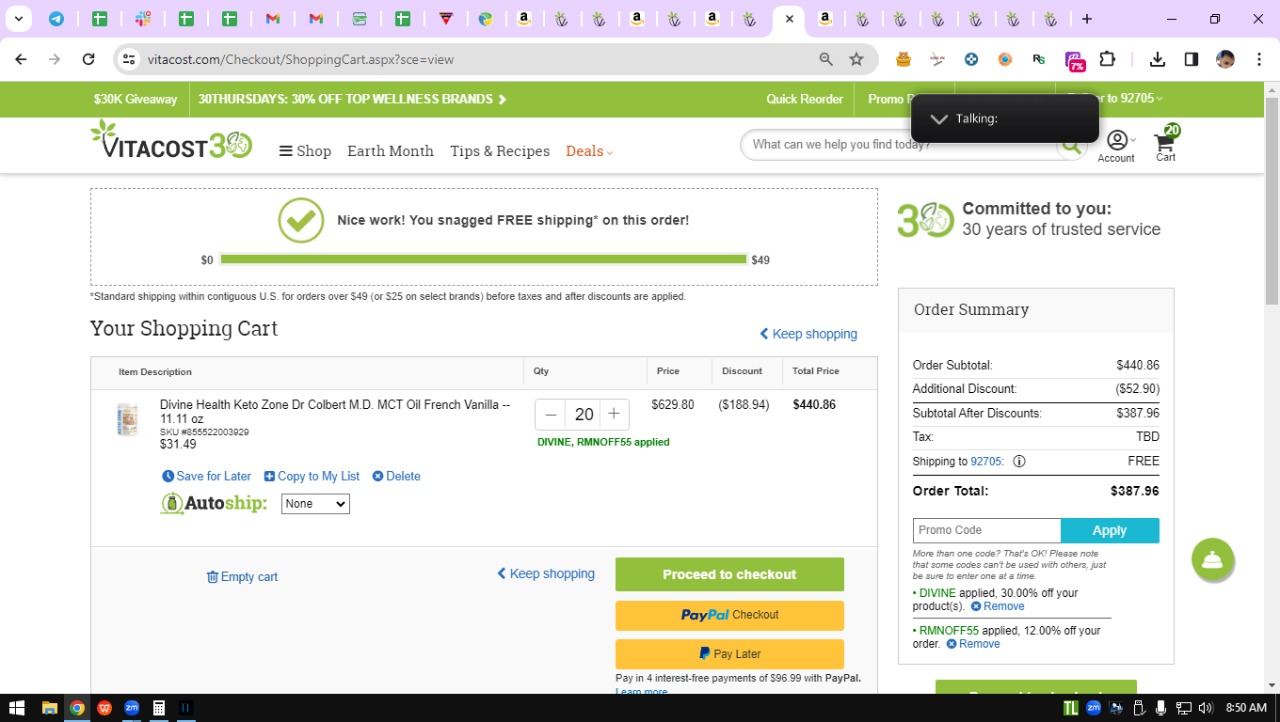Open Calculator from the taskbar

point(158,708)
